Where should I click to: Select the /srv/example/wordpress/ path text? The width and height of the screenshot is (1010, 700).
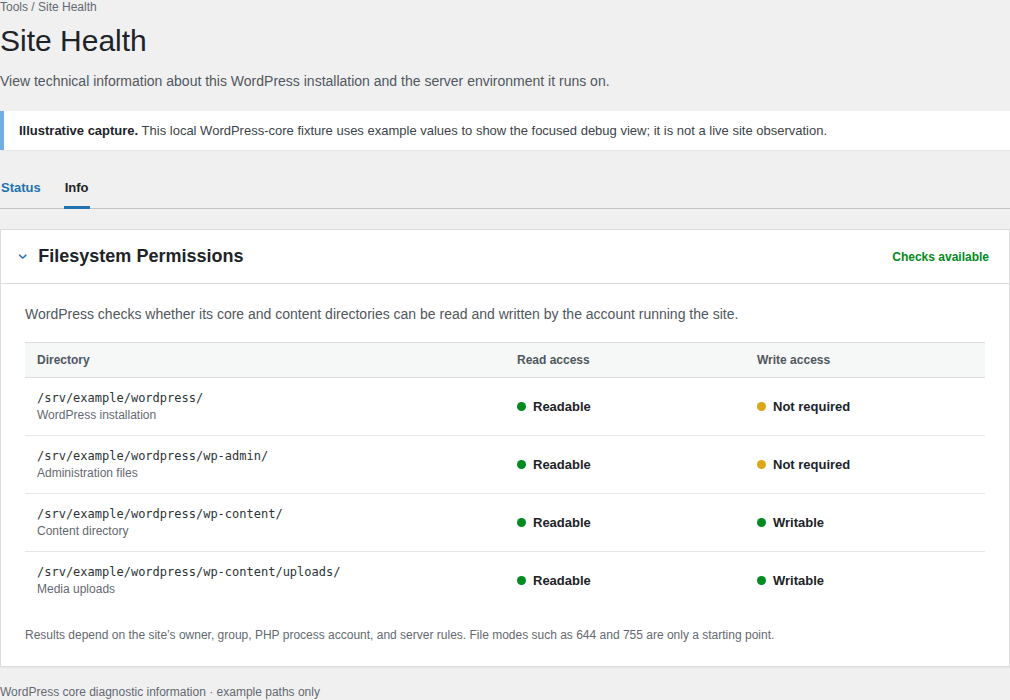pyautogui.click(x=120, y=398)
